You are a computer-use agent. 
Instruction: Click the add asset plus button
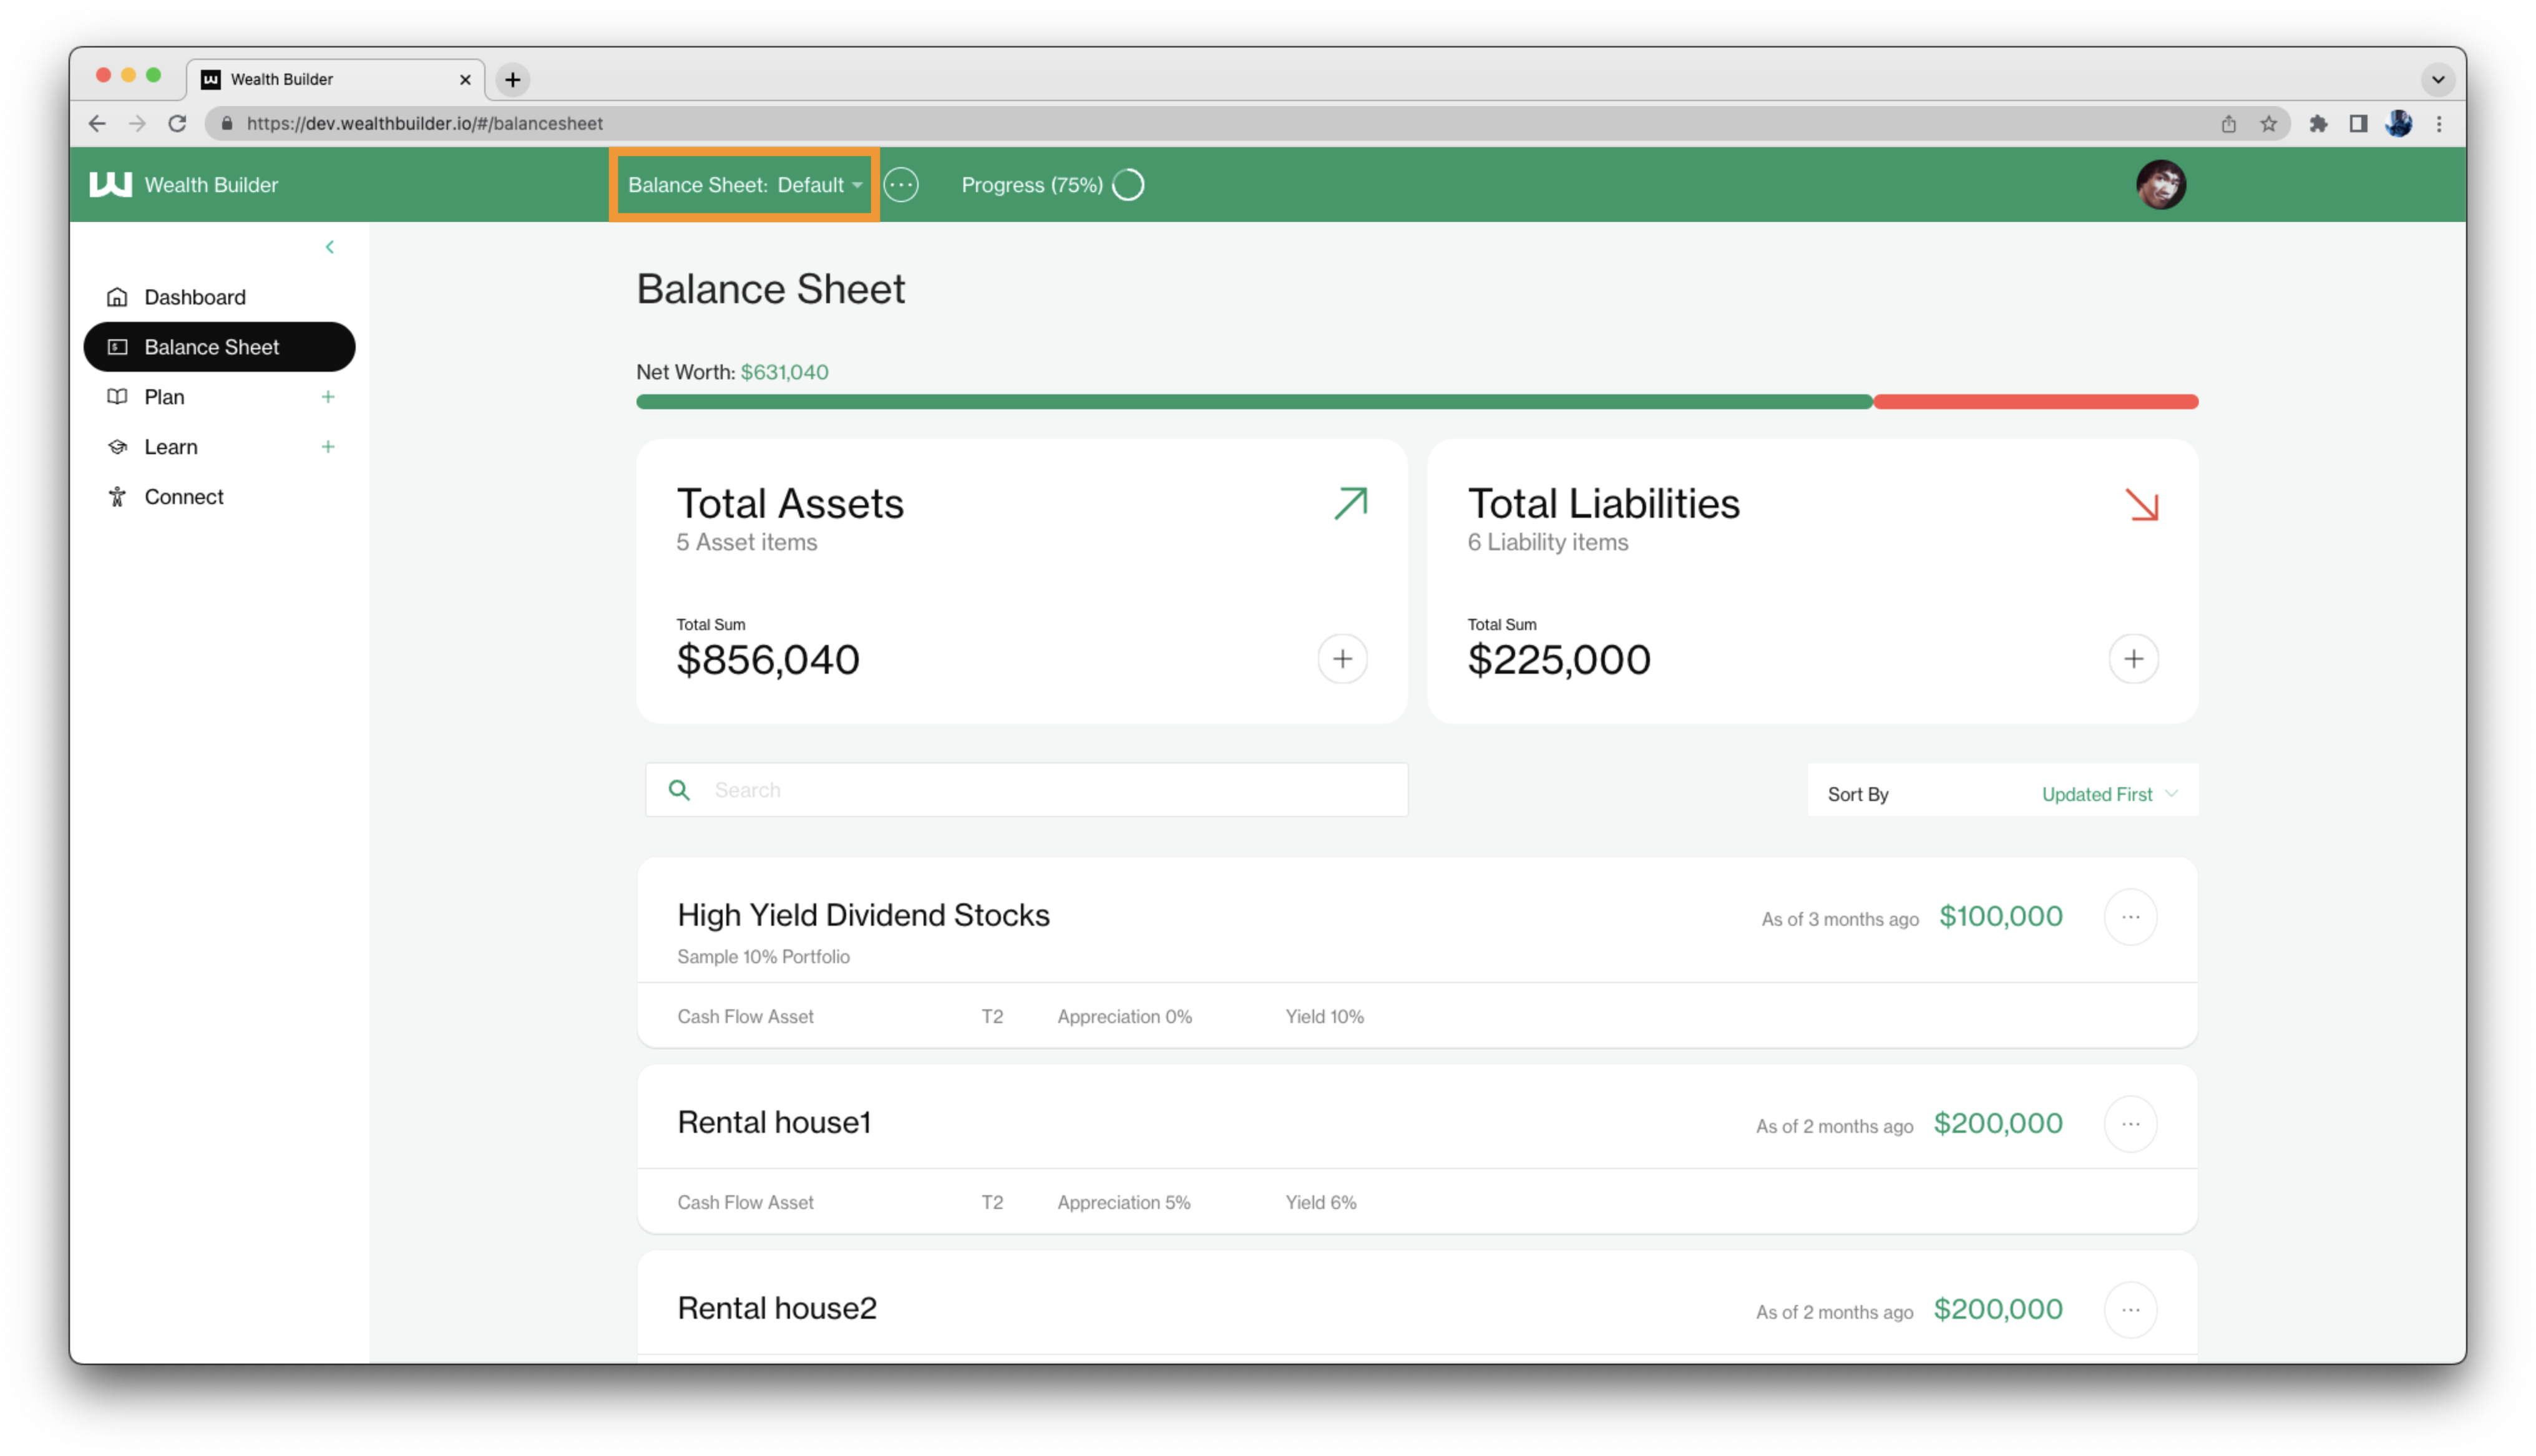(x=1342, y=658)
